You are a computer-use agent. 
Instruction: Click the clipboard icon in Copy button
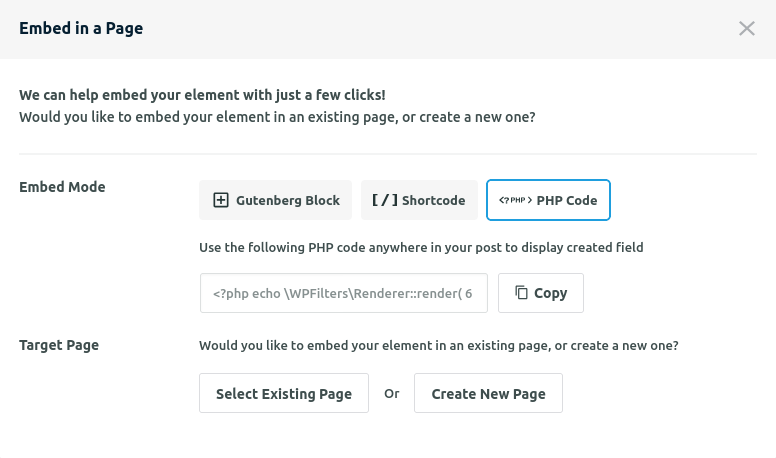point(521,293)
